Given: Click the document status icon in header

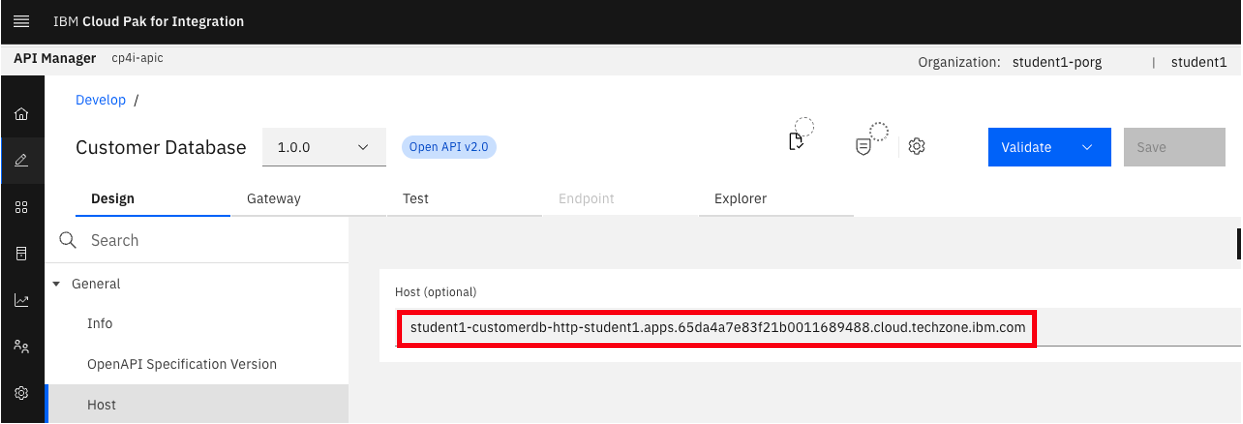Looking at the screenshot, I should [x=797, y=141].
